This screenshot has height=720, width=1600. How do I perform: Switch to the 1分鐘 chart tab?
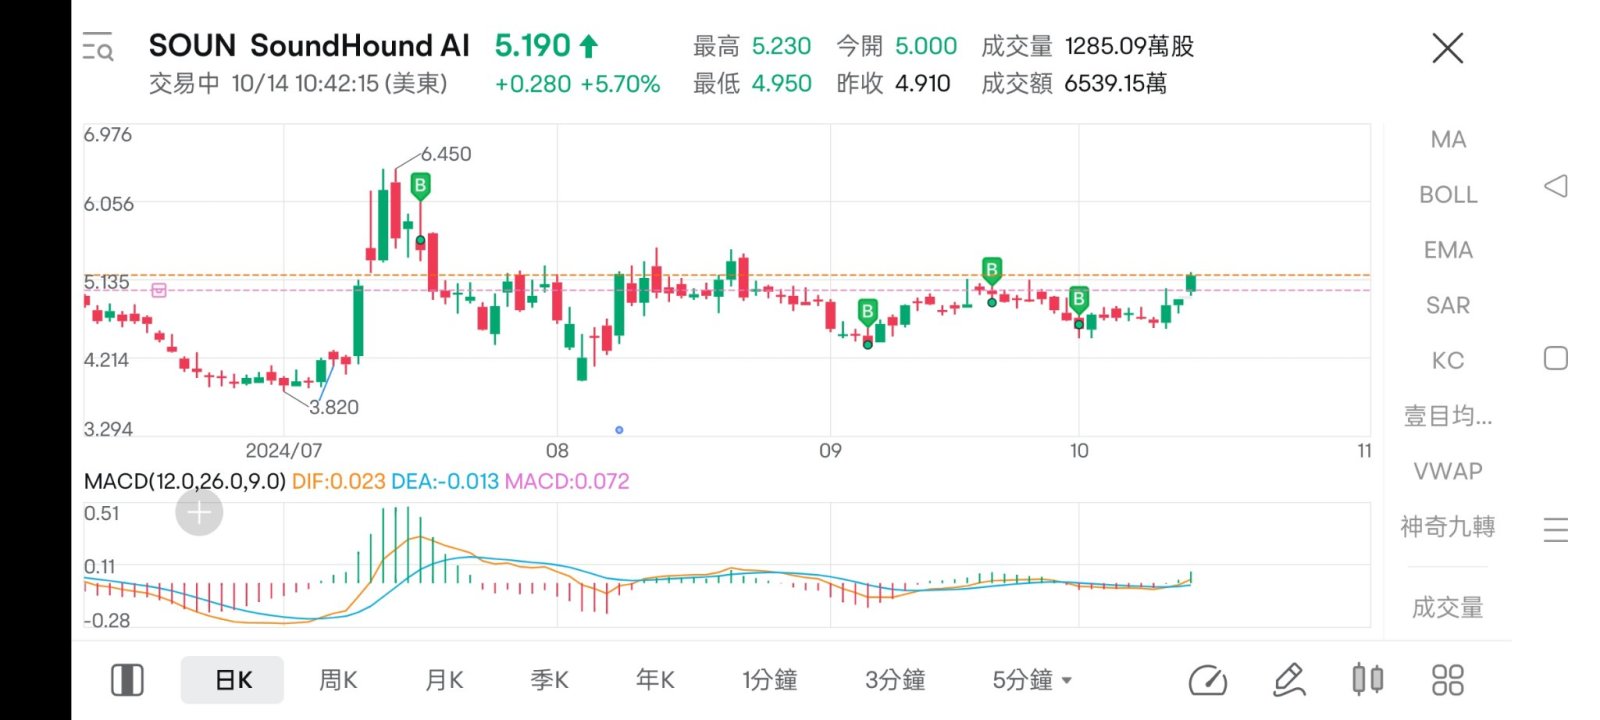click(769, 680)
